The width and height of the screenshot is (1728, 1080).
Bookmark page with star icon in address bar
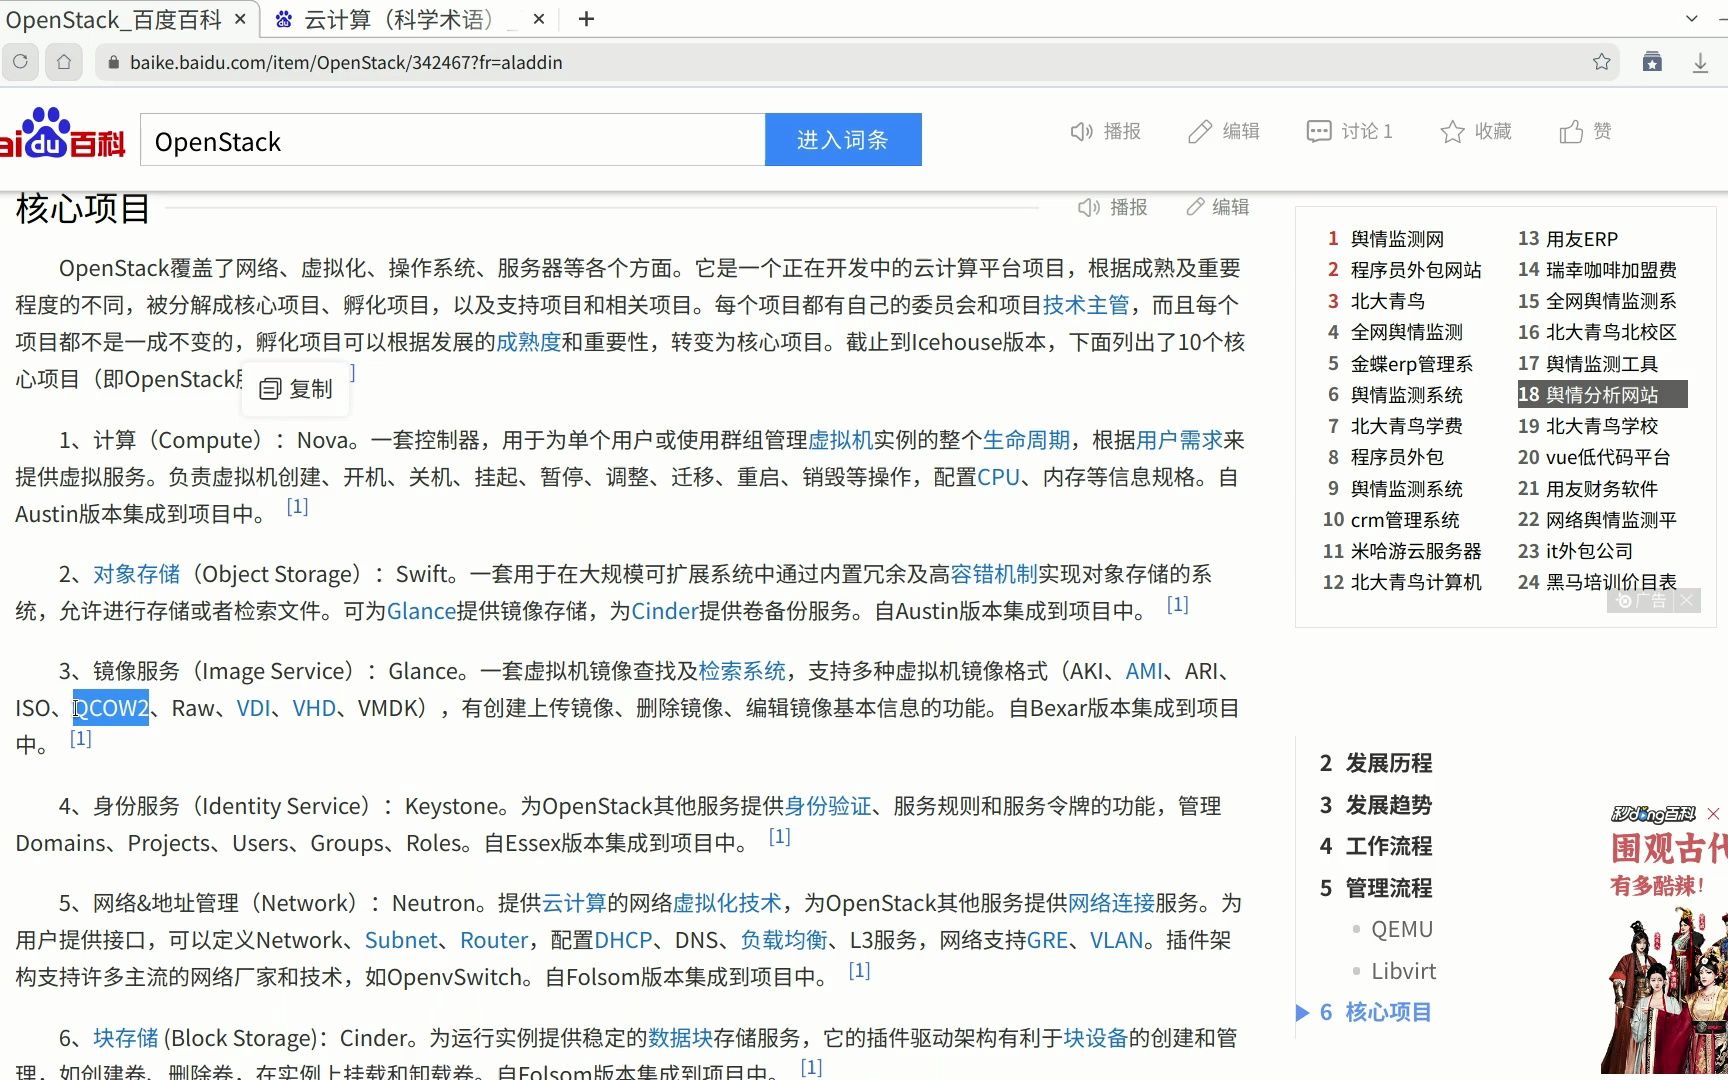(x=1602, y=62)
